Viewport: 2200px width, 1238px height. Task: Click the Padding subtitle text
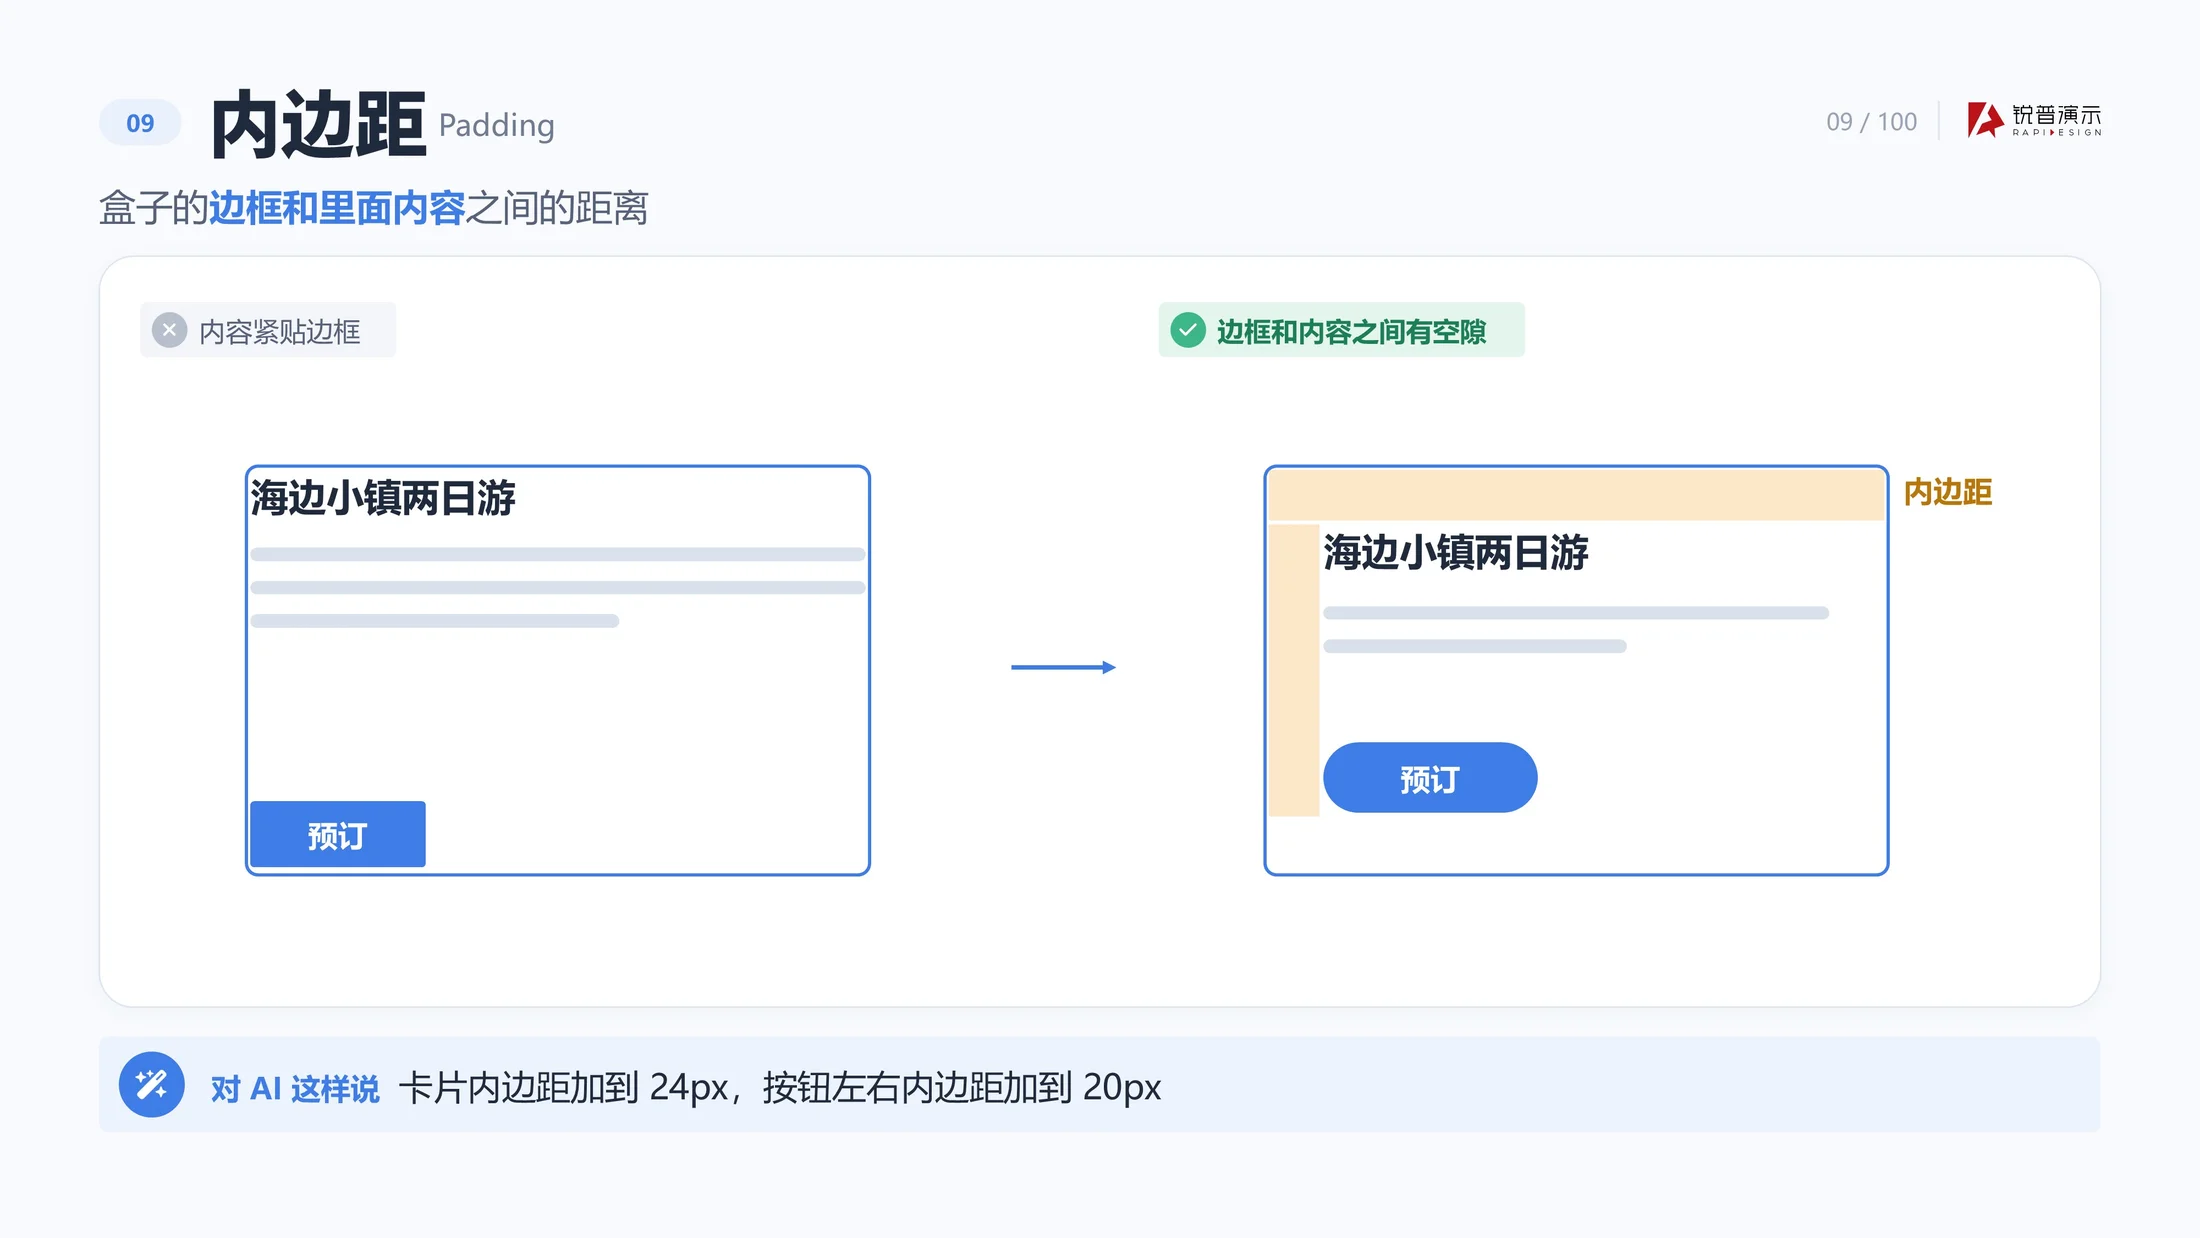(496, 125)
